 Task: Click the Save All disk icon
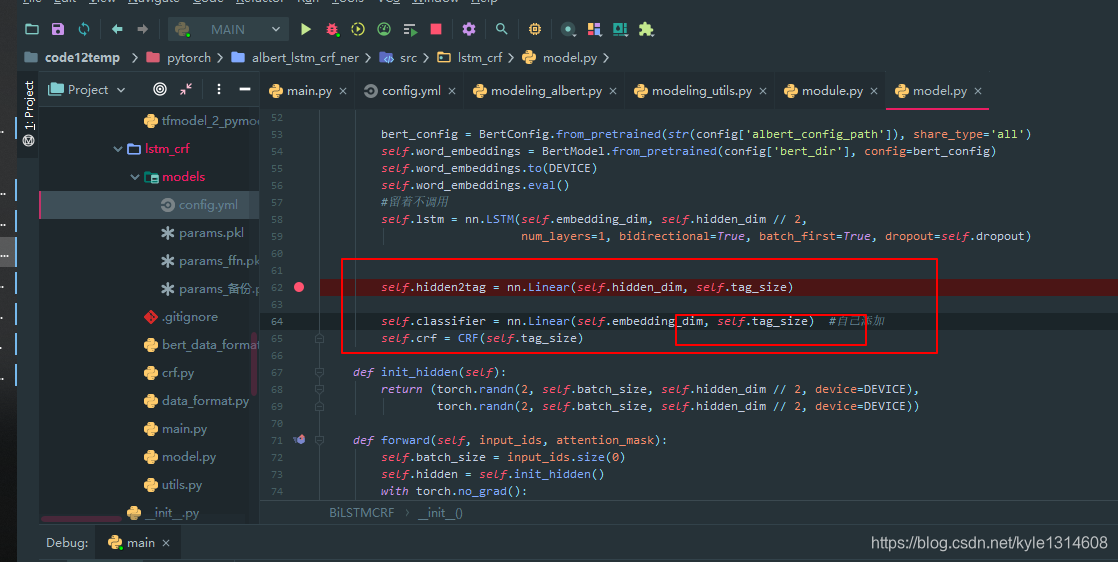tap(58, 29)
